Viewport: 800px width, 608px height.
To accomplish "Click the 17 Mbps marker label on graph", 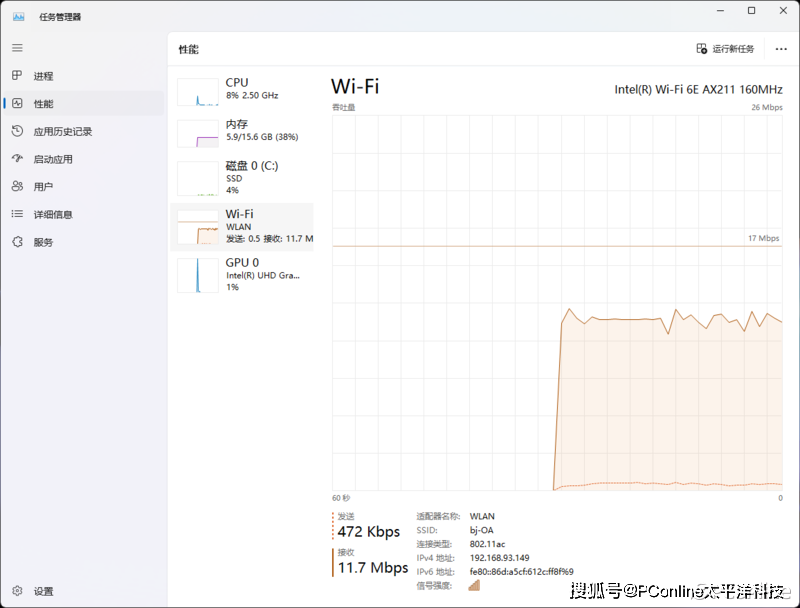I will pyautogui.click(x=764, y=238).
